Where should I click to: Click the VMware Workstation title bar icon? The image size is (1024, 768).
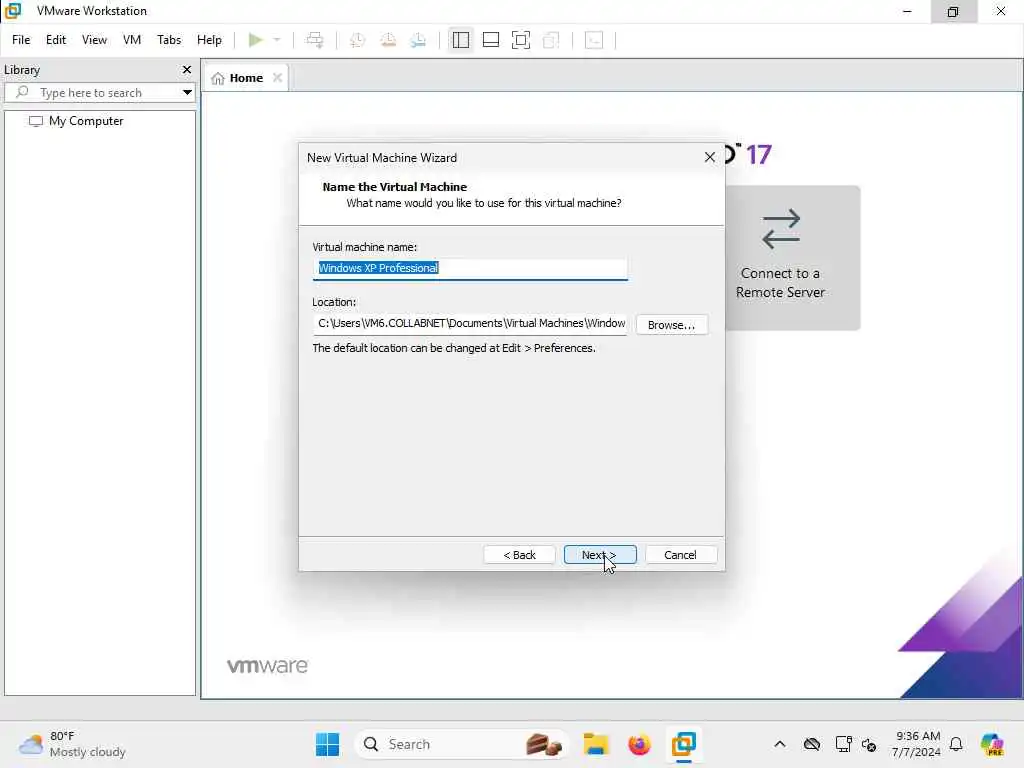pos(12,11)
